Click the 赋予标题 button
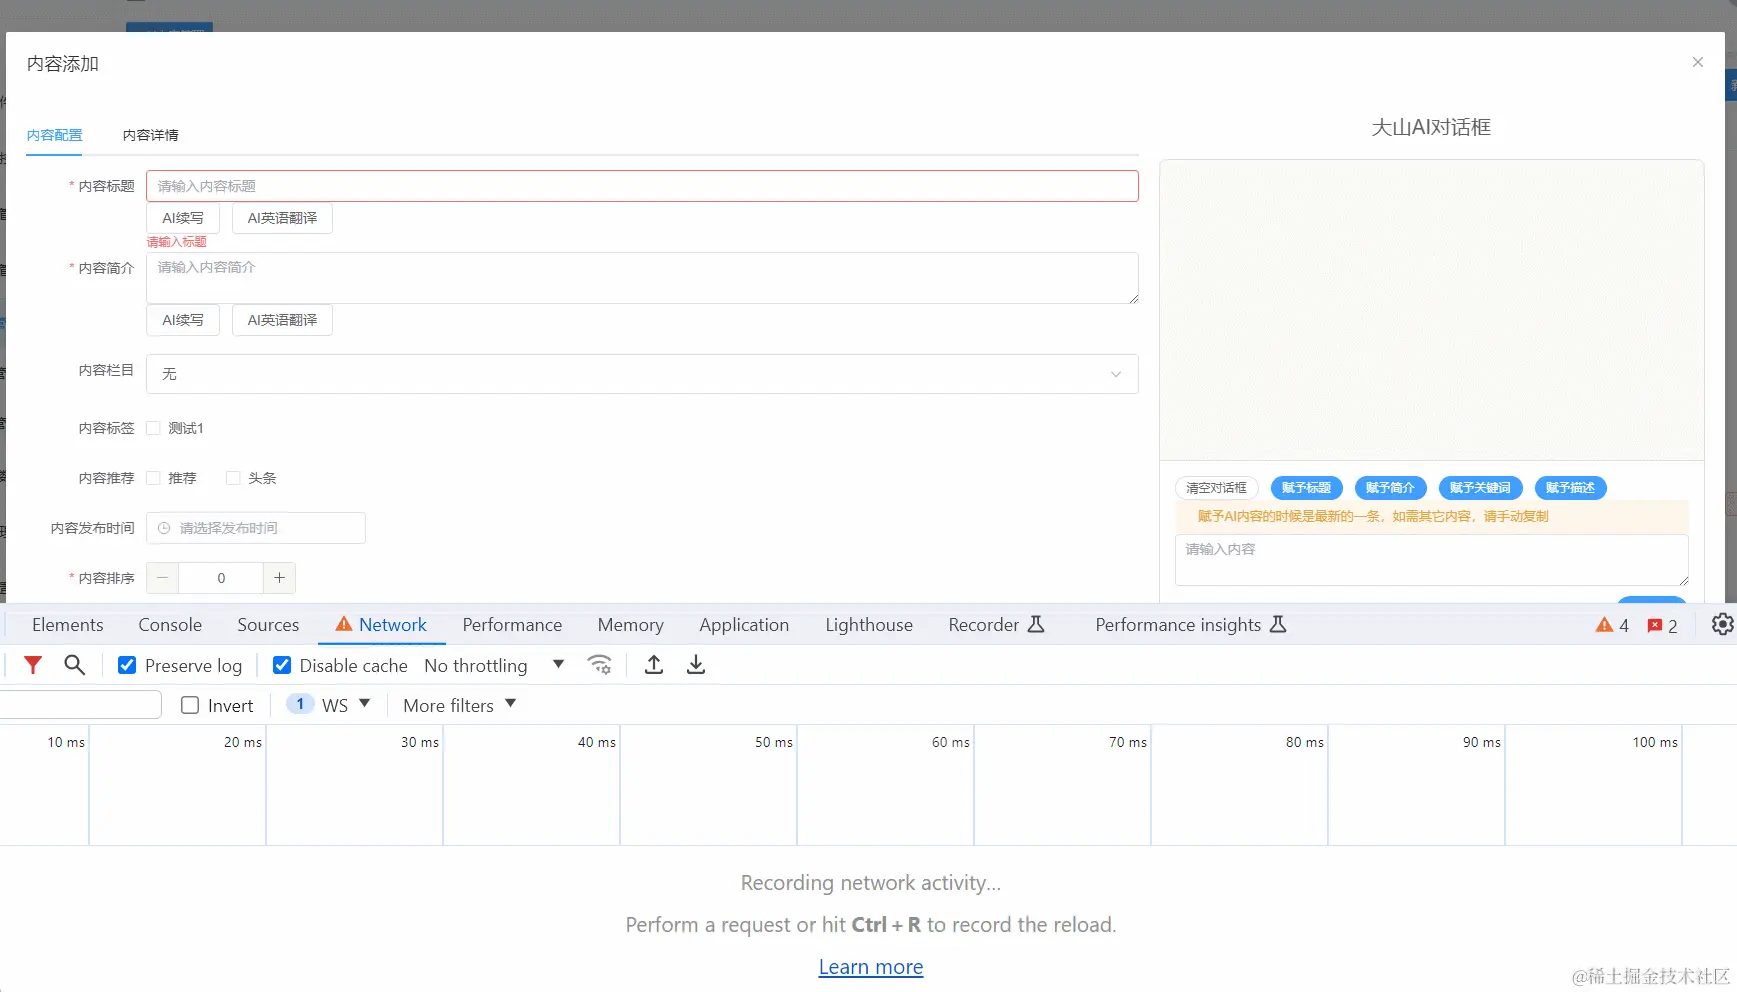 coord(1306,488)
